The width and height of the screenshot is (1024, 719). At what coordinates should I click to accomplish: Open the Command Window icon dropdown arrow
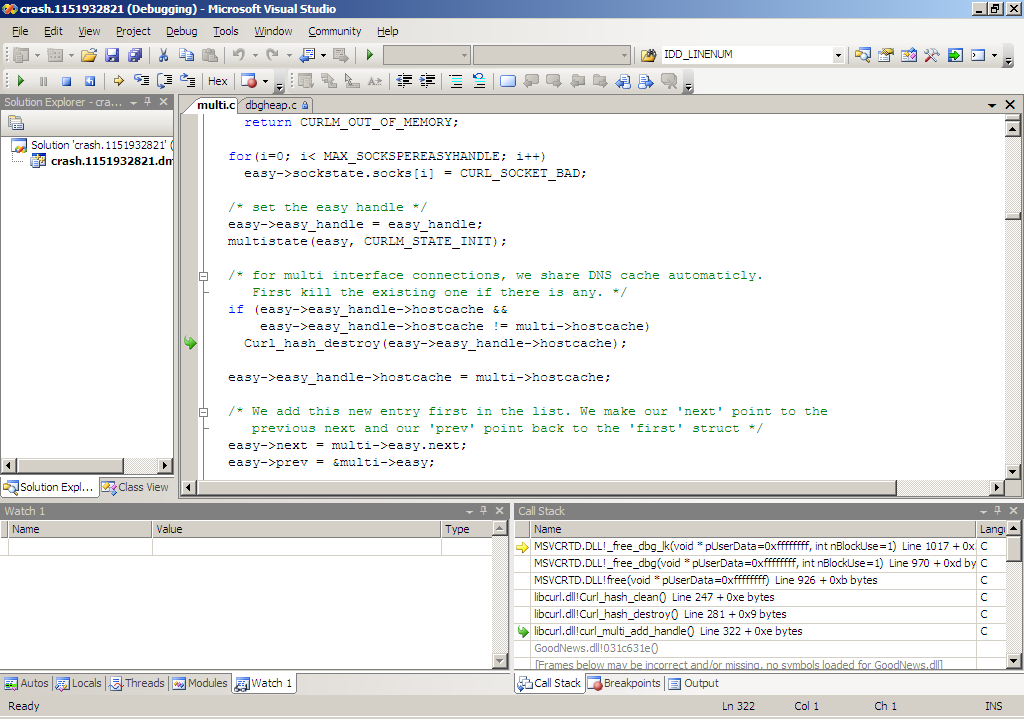pyautogui.click(x=994, y=55)
